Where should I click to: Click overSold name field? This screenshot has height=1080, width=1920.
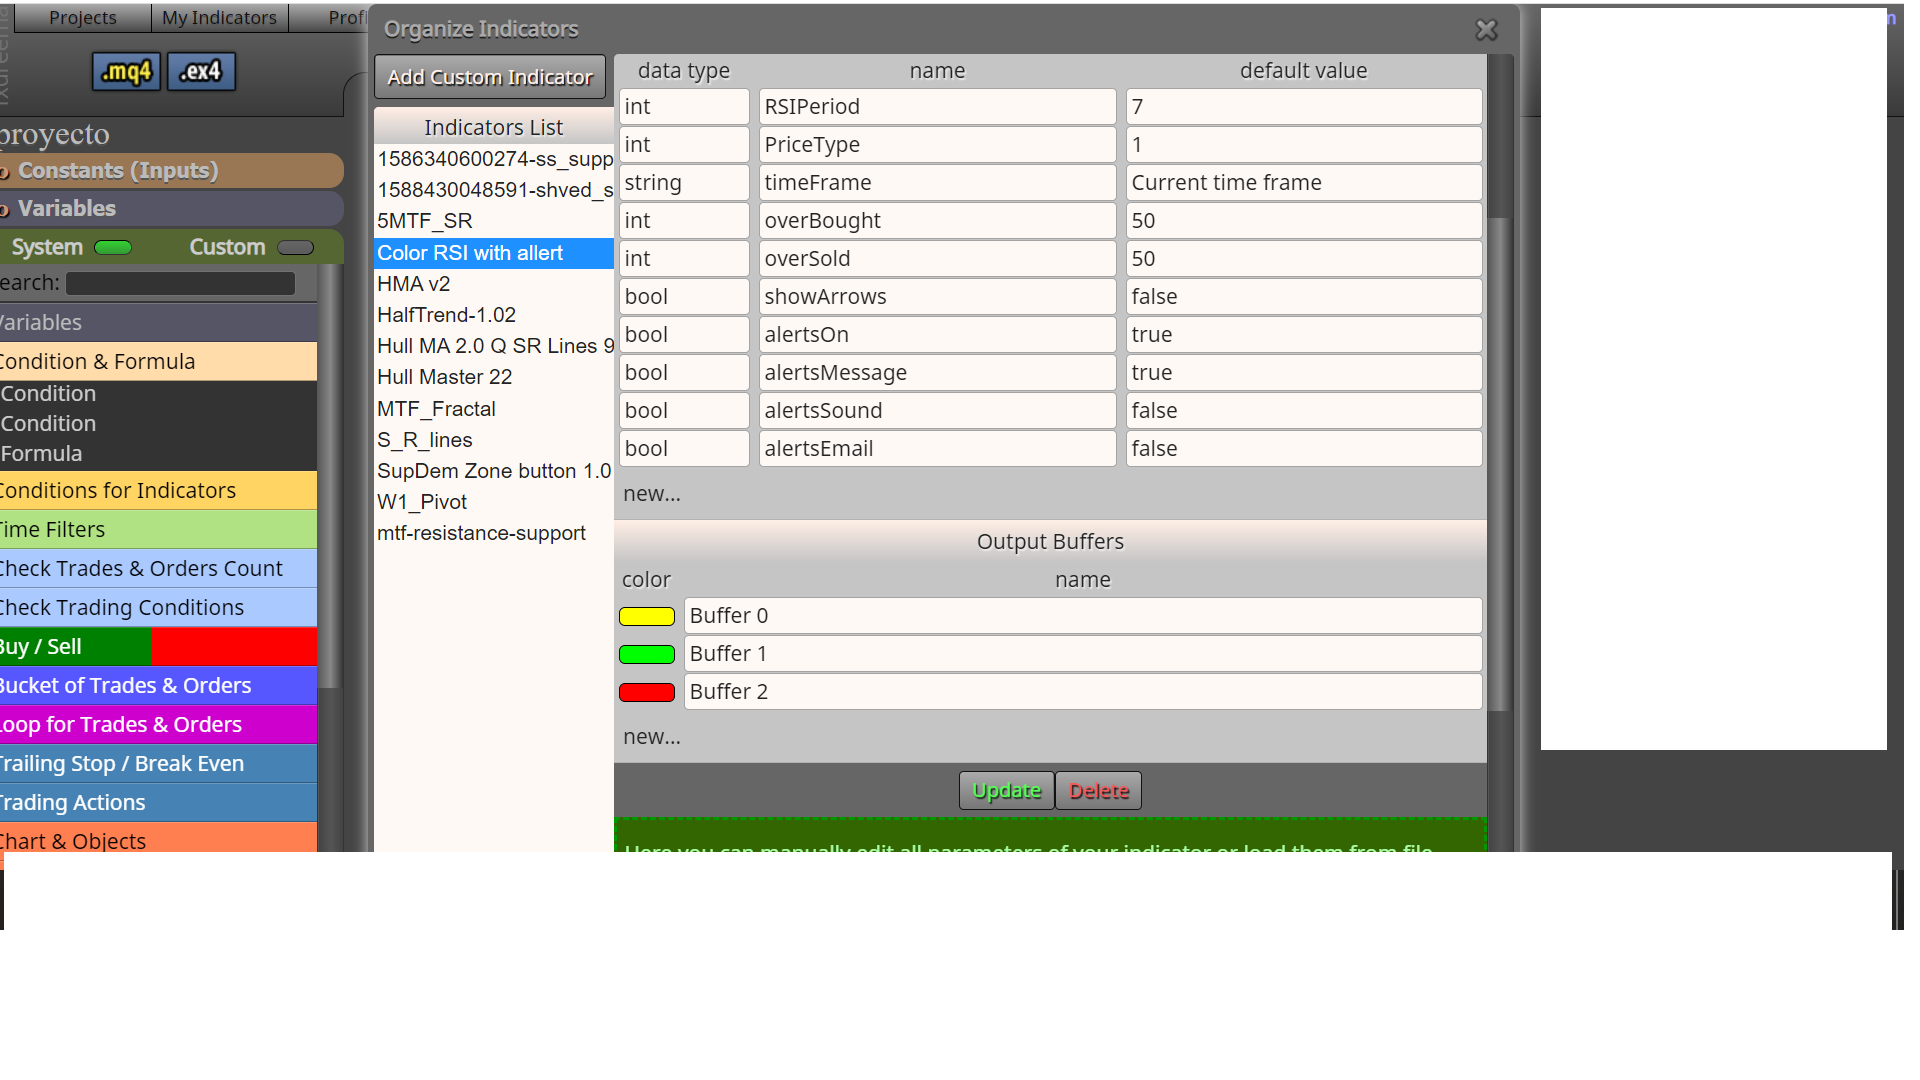pos(937,259)
